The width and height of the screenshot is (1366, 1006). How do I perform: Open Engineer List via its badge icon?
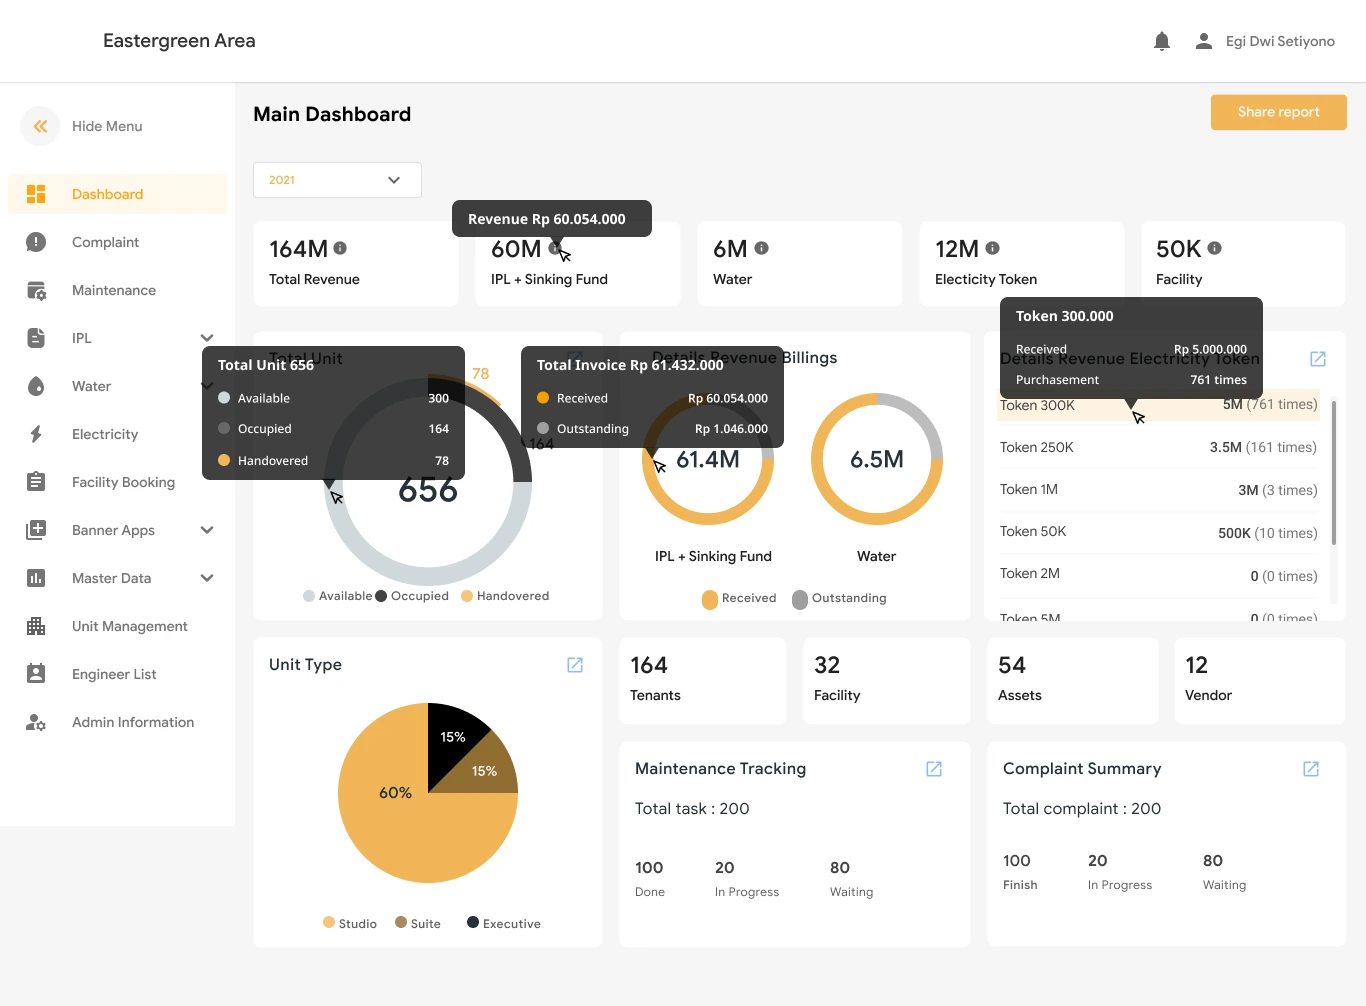click(36, 674)
